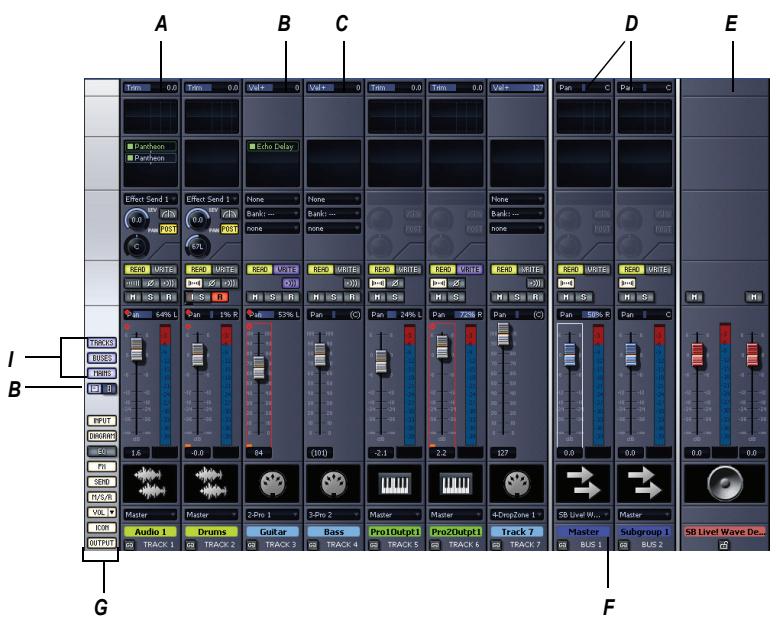Open Guitar output dropdown 2-Pro 1
The height and width of the screenshot is (623, 776).
(x=273, y=515)
